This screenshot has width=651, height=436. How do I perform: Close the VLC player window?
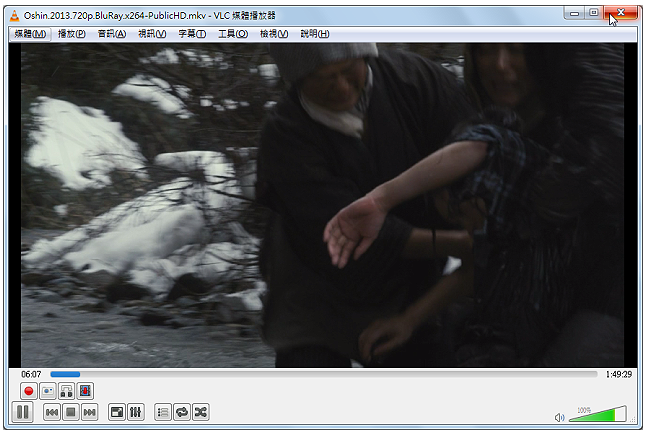click(621, 13)
